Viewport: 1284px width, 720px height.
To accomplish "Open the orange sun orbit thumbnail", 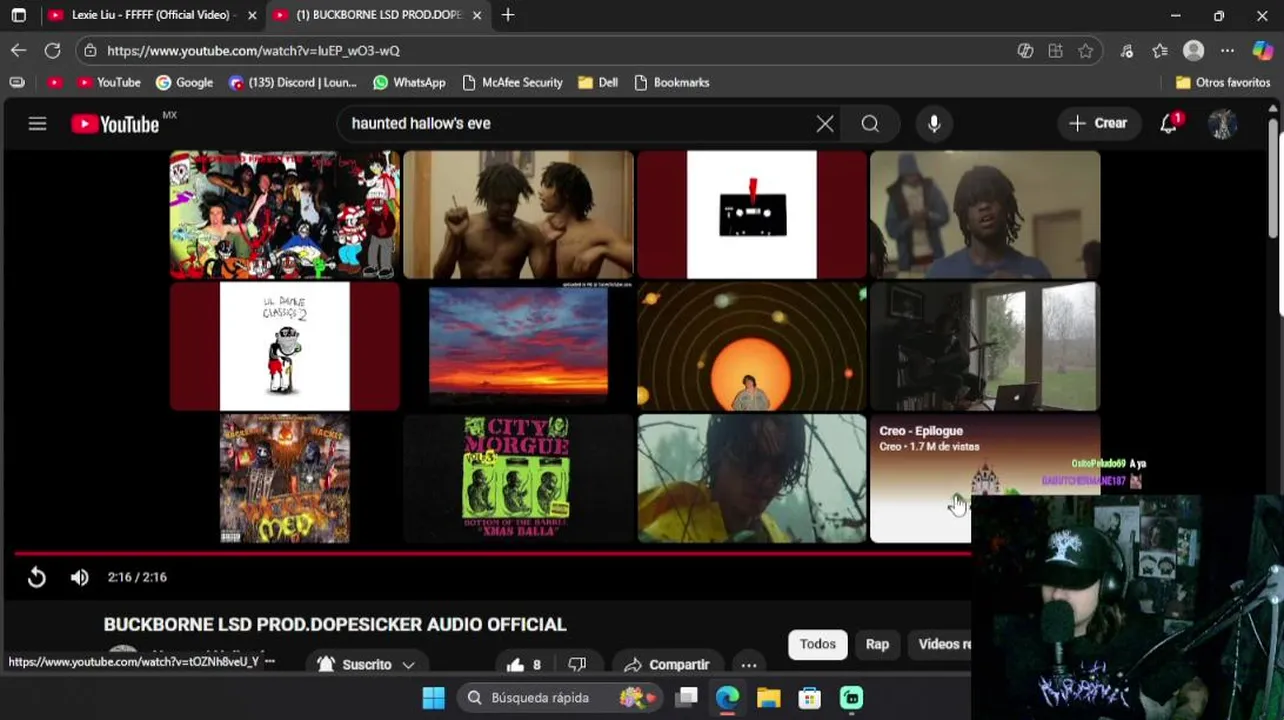I will click(752, 346).
